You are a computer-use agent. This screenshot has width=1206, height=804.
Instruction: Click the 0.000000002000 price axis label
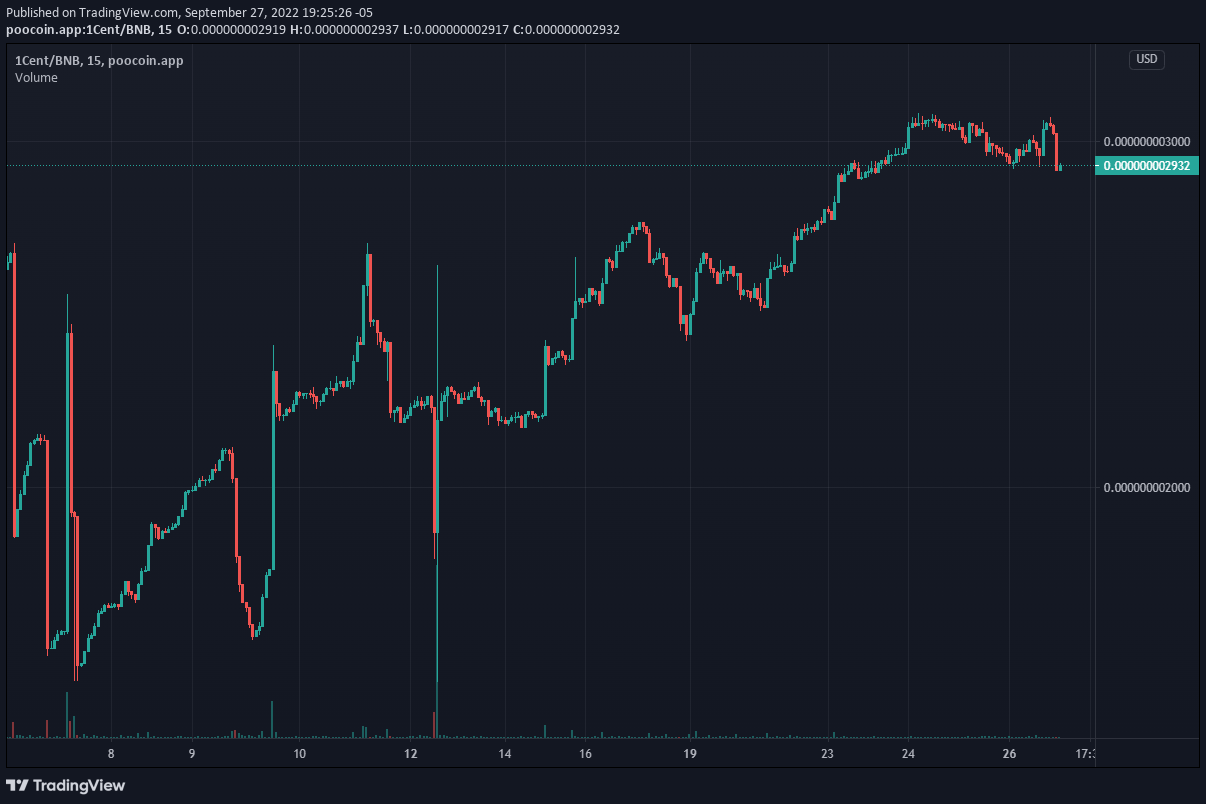pyautogui.click(x=1146, y=488)
